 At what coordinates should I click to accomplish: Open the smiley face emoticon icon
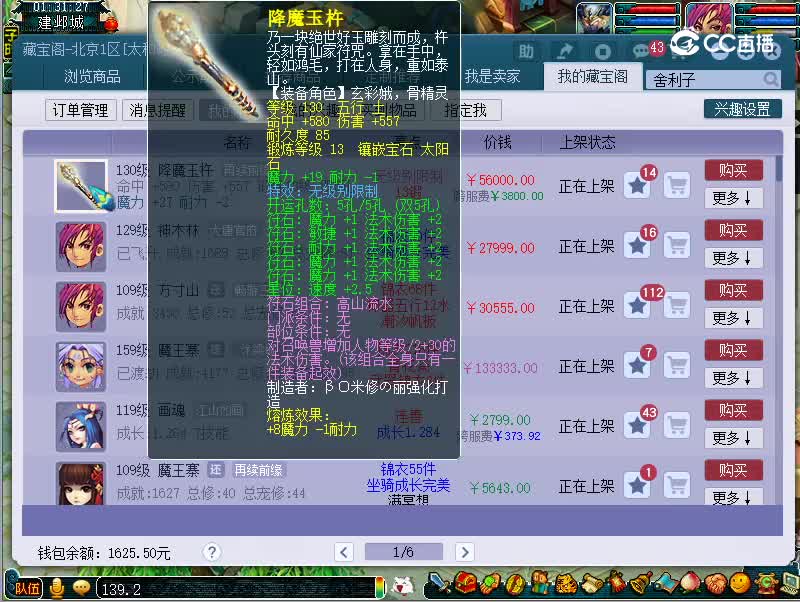click(740, 584)
